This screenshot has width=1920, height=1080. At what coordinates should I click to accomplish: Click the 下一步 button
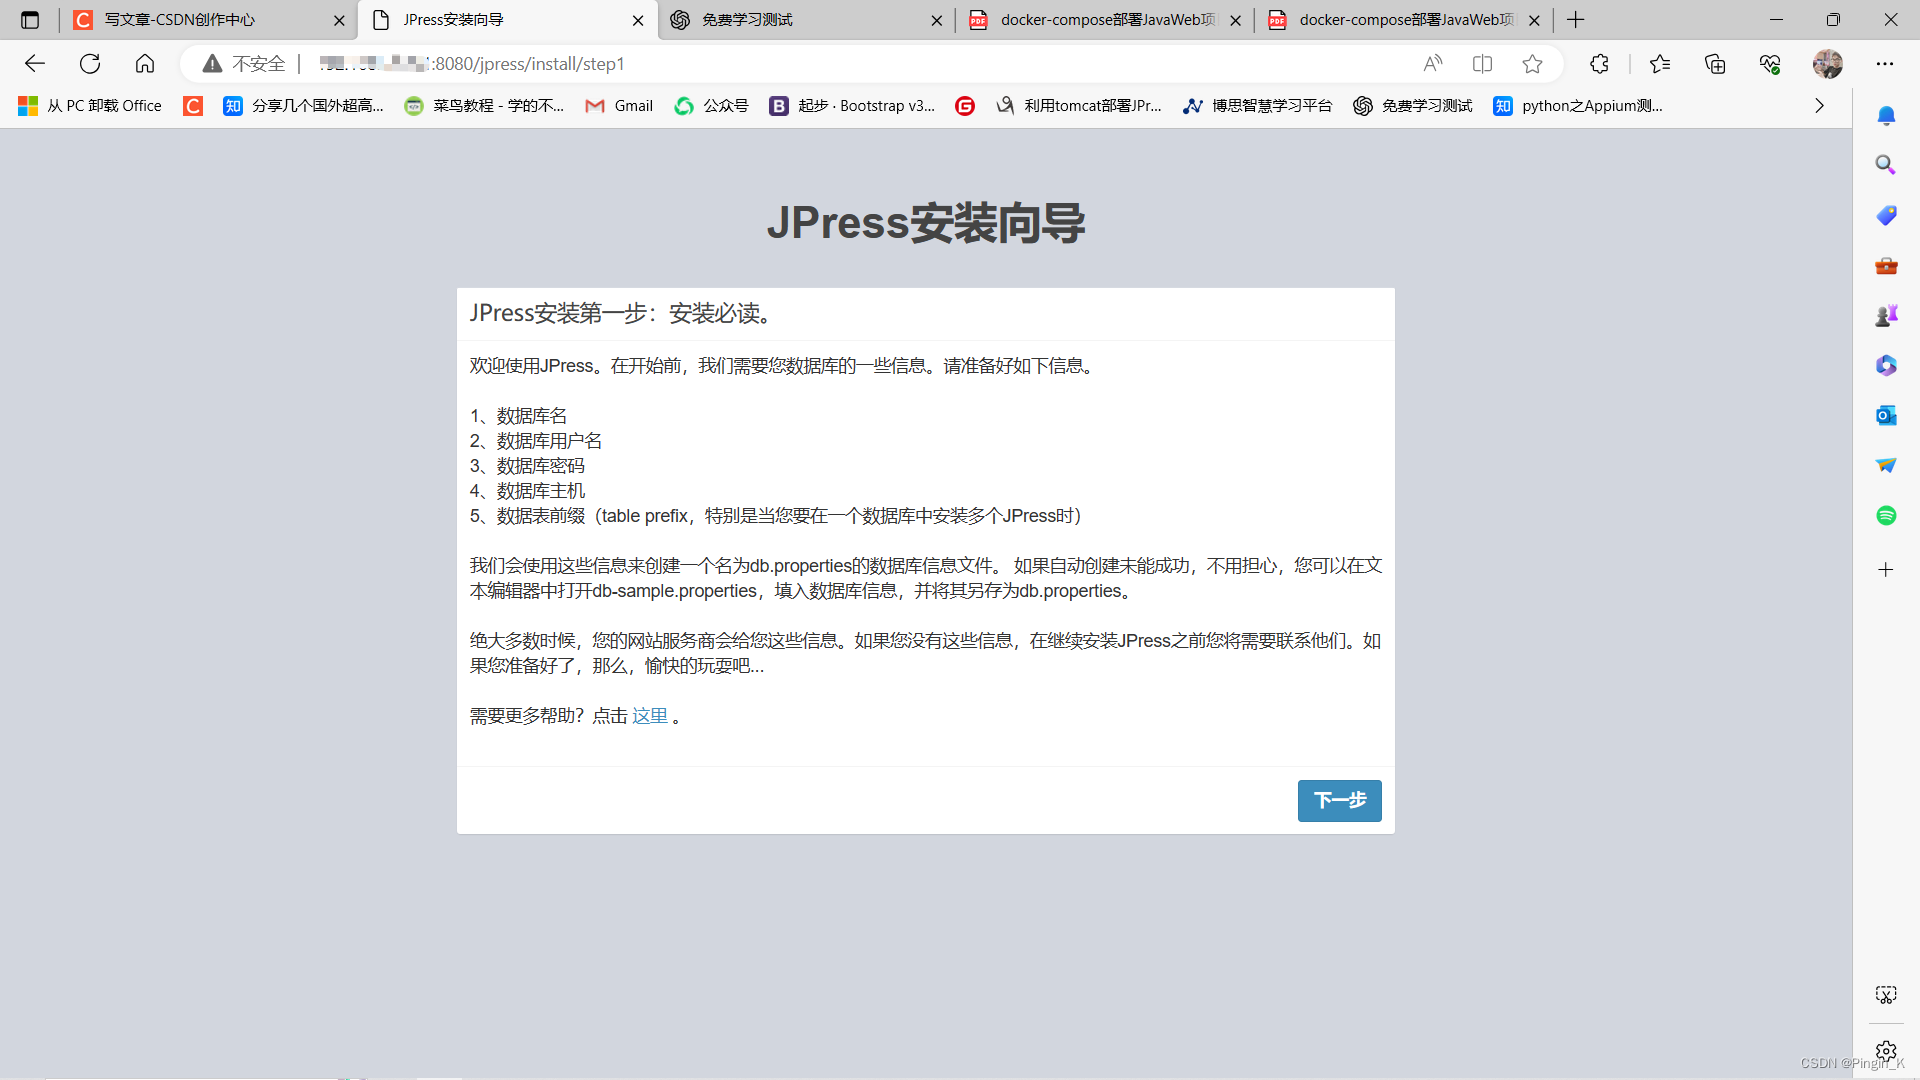[1339, 801]
